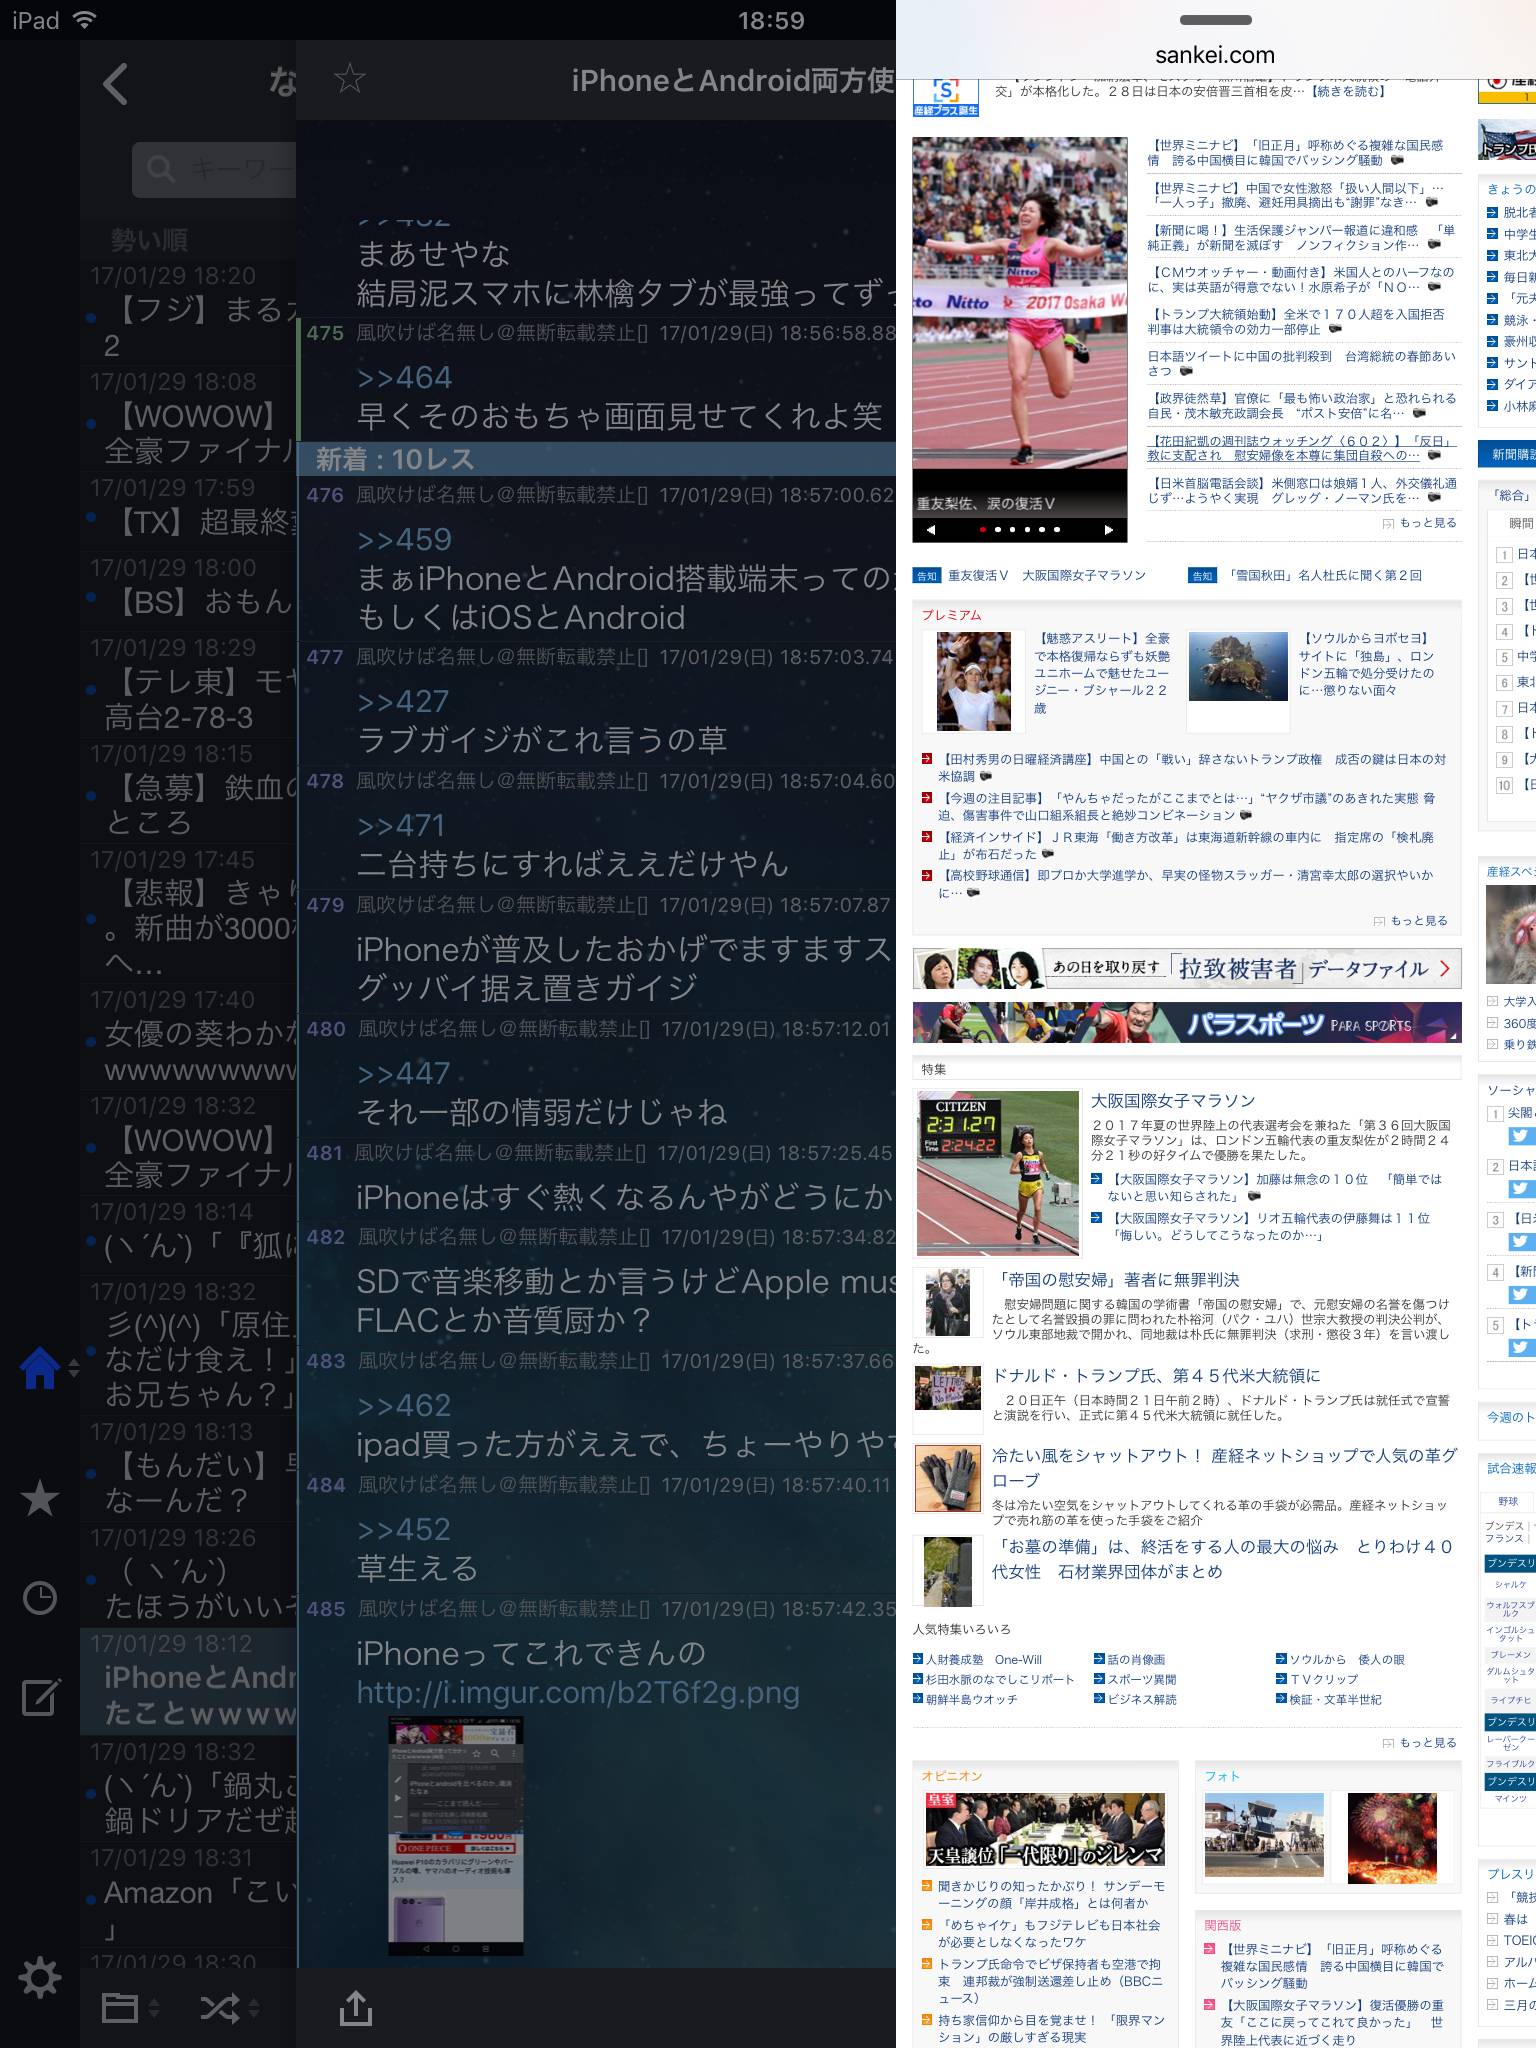1536x2048 pixels.
Task: Tap post number 476
Action: pyautogui.click(x=325, y=495)
